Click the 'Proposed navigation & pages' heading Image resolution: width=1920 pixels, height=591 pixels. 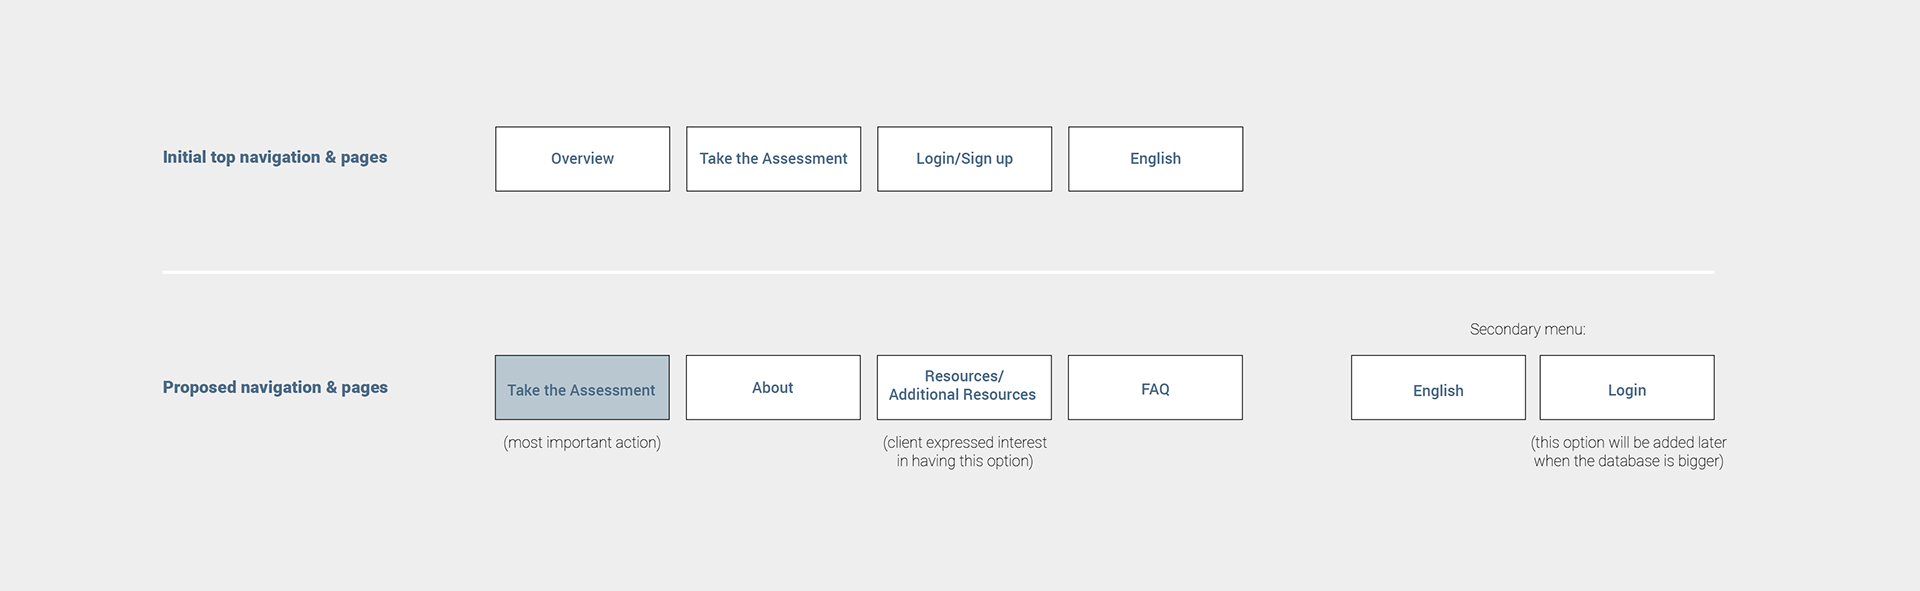275,387
